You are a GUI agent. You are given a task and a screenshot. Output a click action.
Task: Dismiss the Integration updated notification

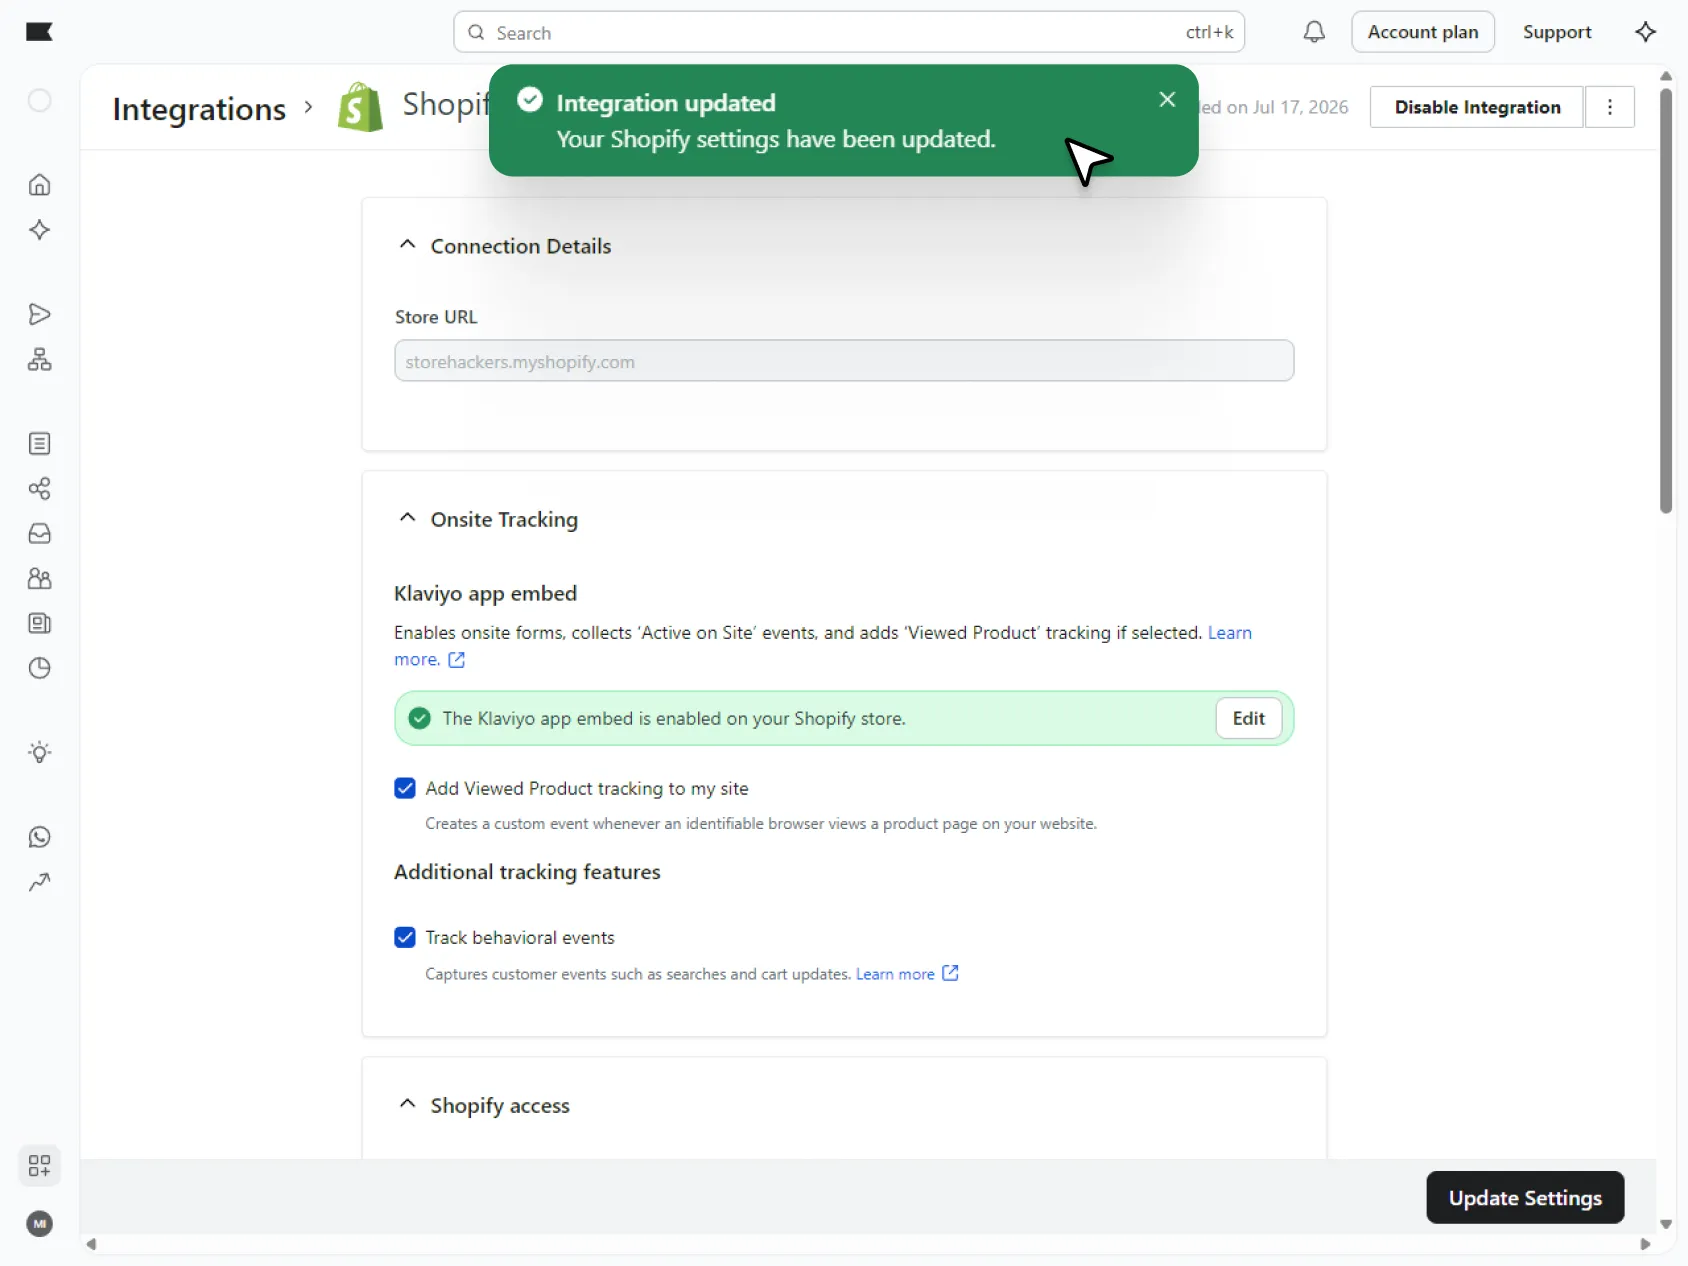pos(1167,99)
